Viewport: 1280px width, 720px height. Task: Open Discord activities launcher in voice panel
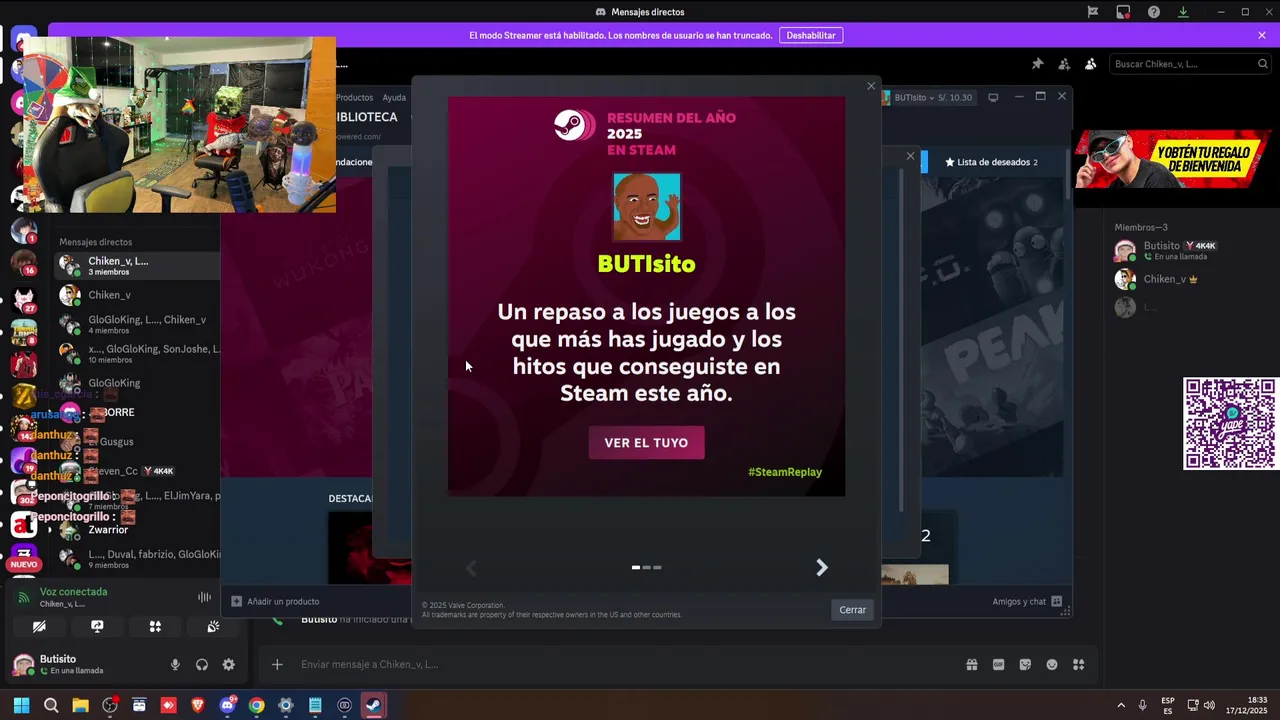[155, 626]
